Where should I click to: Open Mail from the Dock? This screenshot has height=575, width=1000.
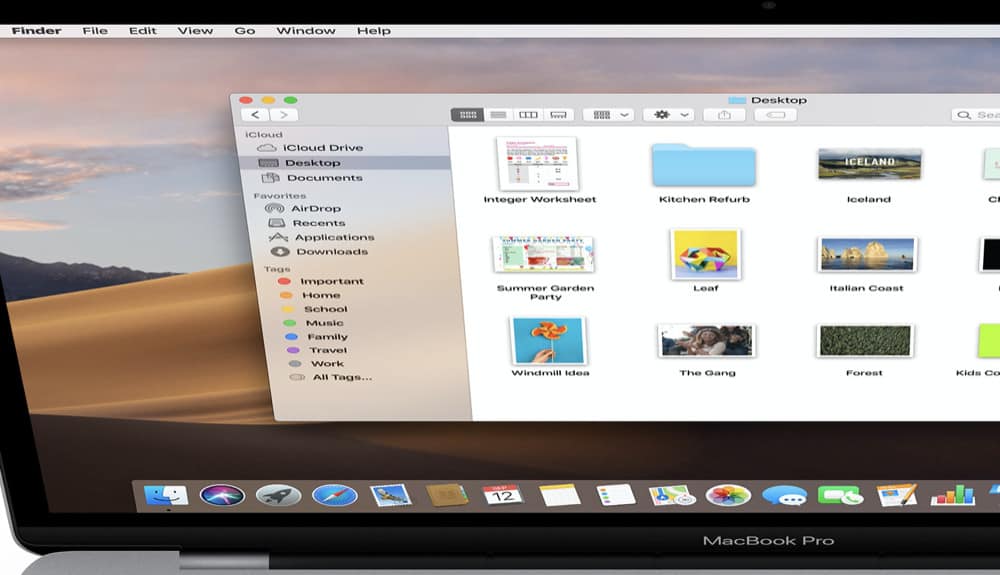(390, 495)
